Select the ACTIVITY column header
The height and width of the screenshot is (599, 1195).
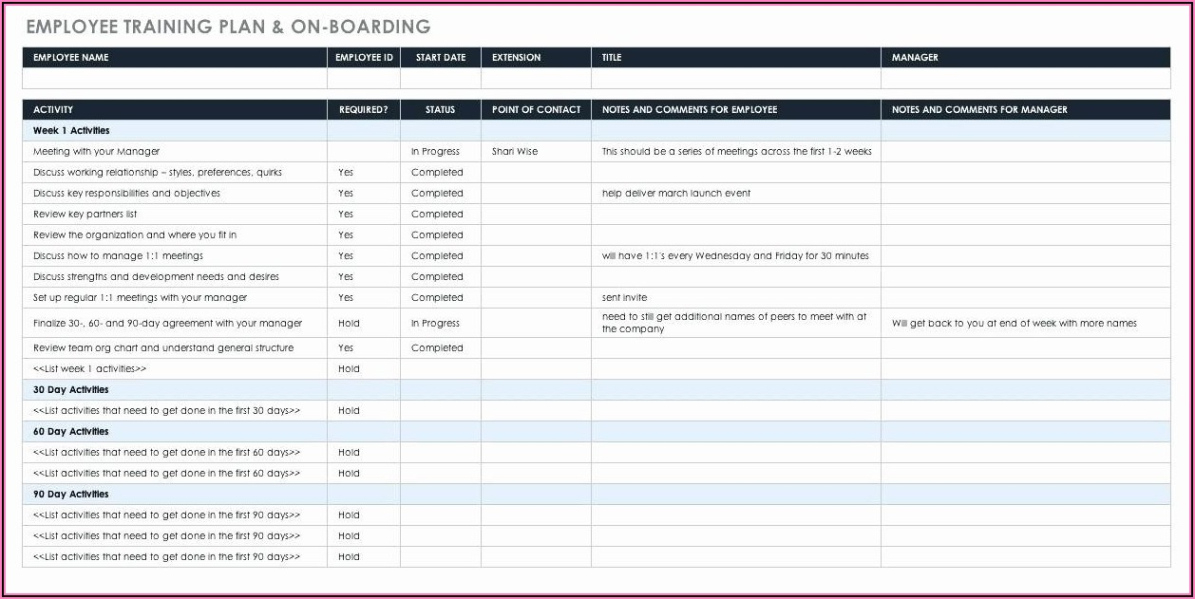[x=175, y=110]
